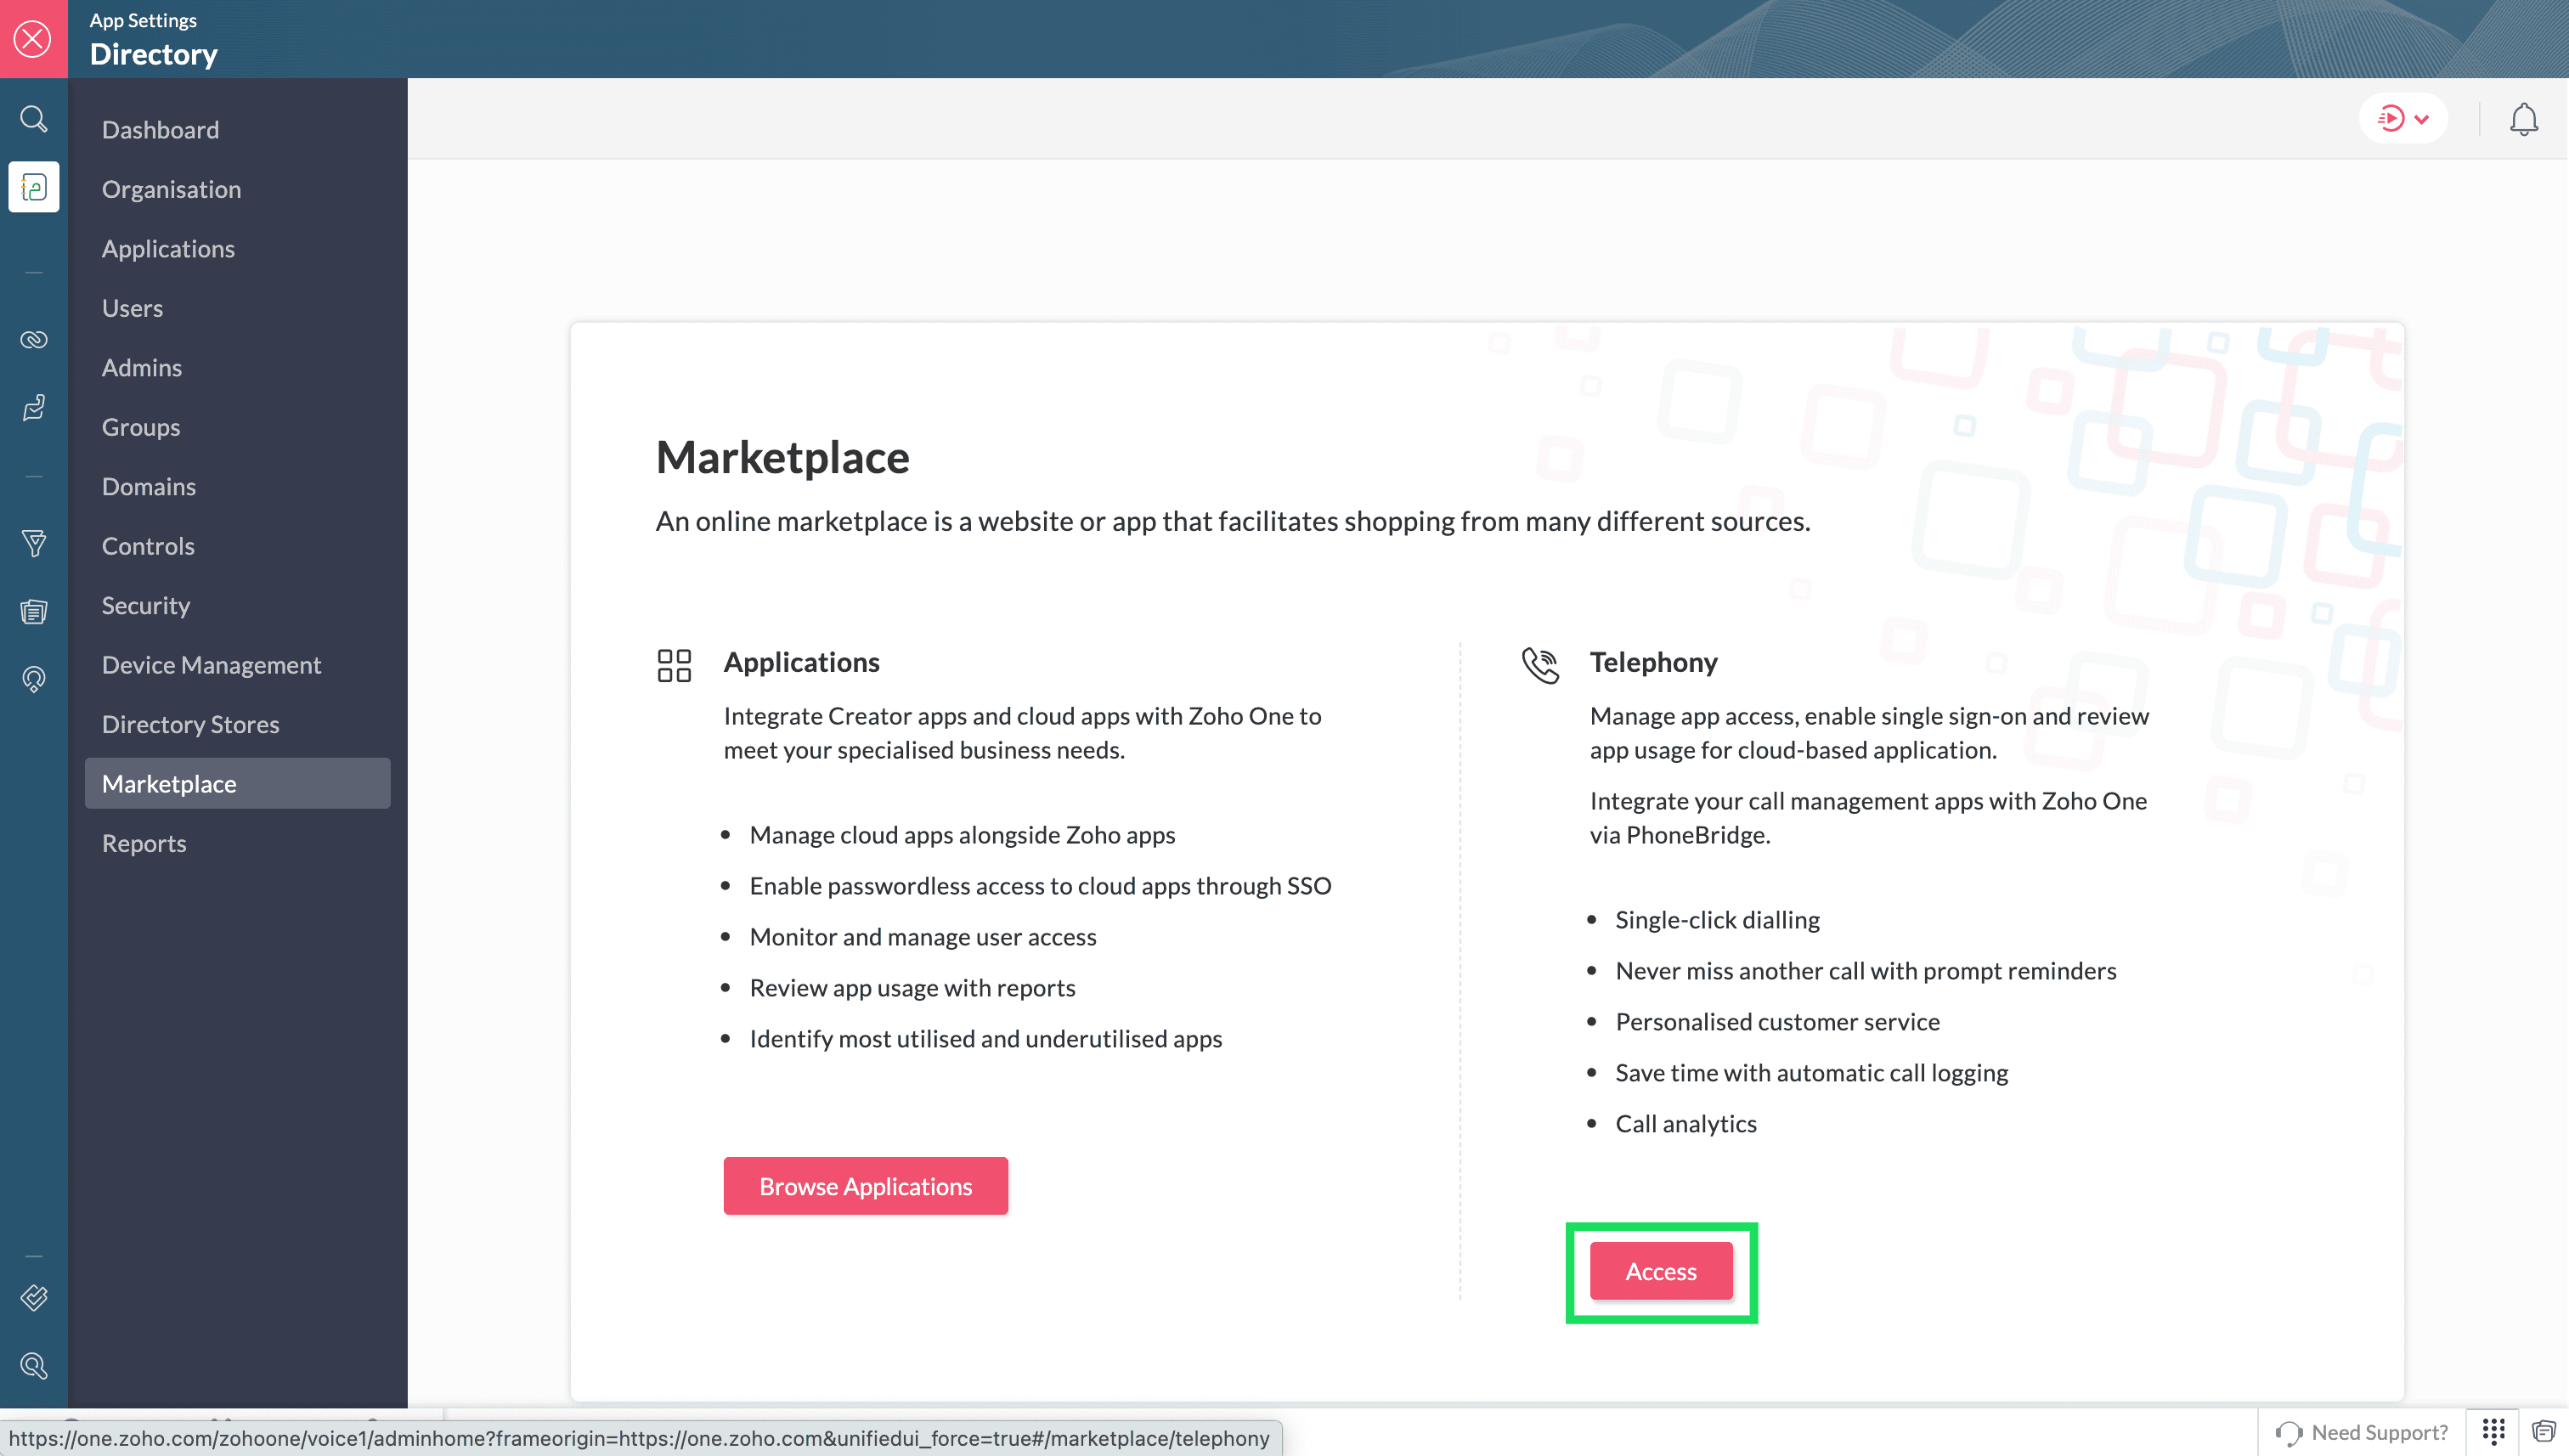Open the apps grid icon at bottom right
Viewport: 2569px width, 1456px height.
click(x=2493, y=1431)
